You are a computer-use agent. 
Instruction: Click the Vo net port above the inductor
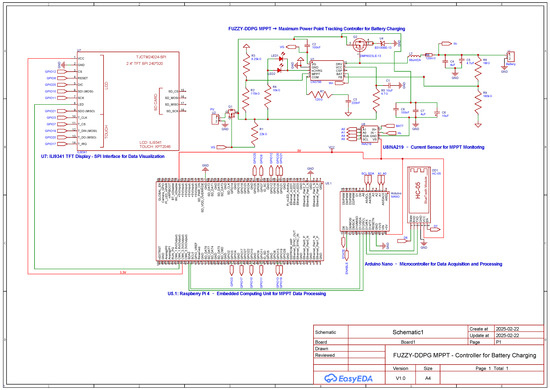coord(446,43)
